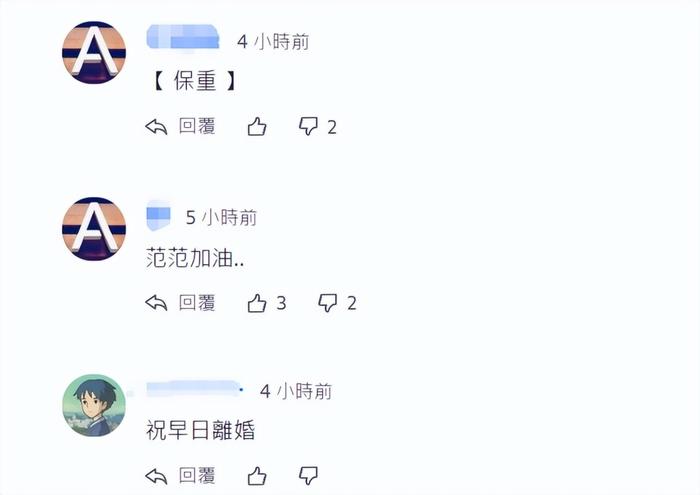This screenshot has width=700, height=495.
Task: Thumbs up the 范范加油 comment
Action: point(257,303)
